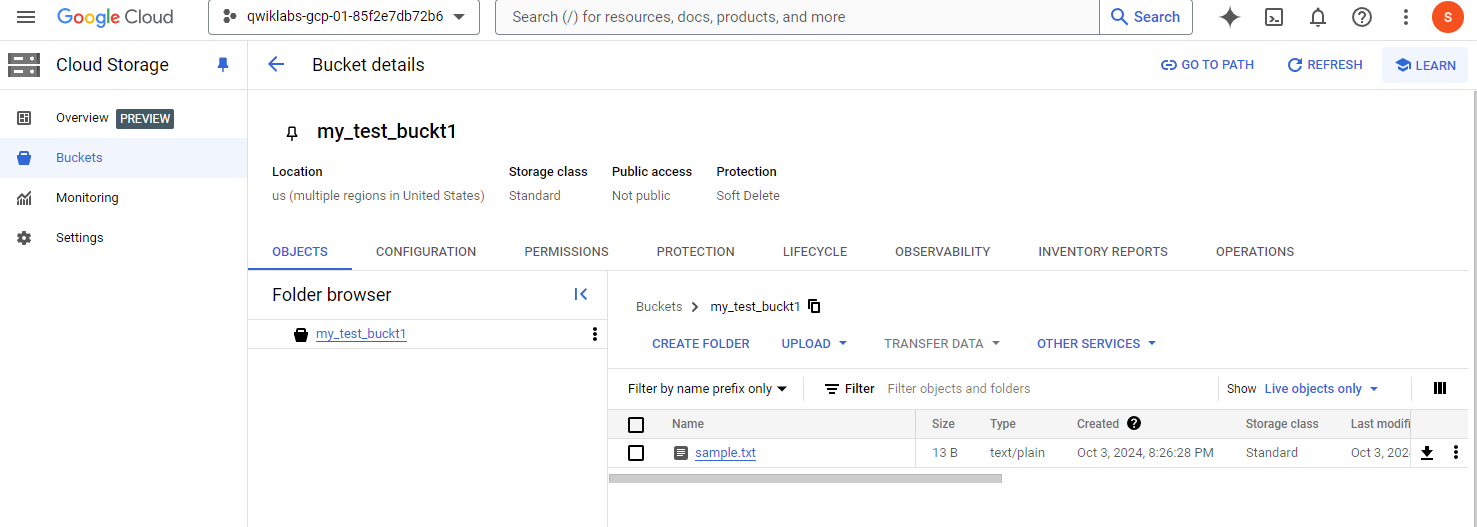Open the hamburger navigation menu
This screenshot has width=1477, height=527.
[x=26, y=17]
